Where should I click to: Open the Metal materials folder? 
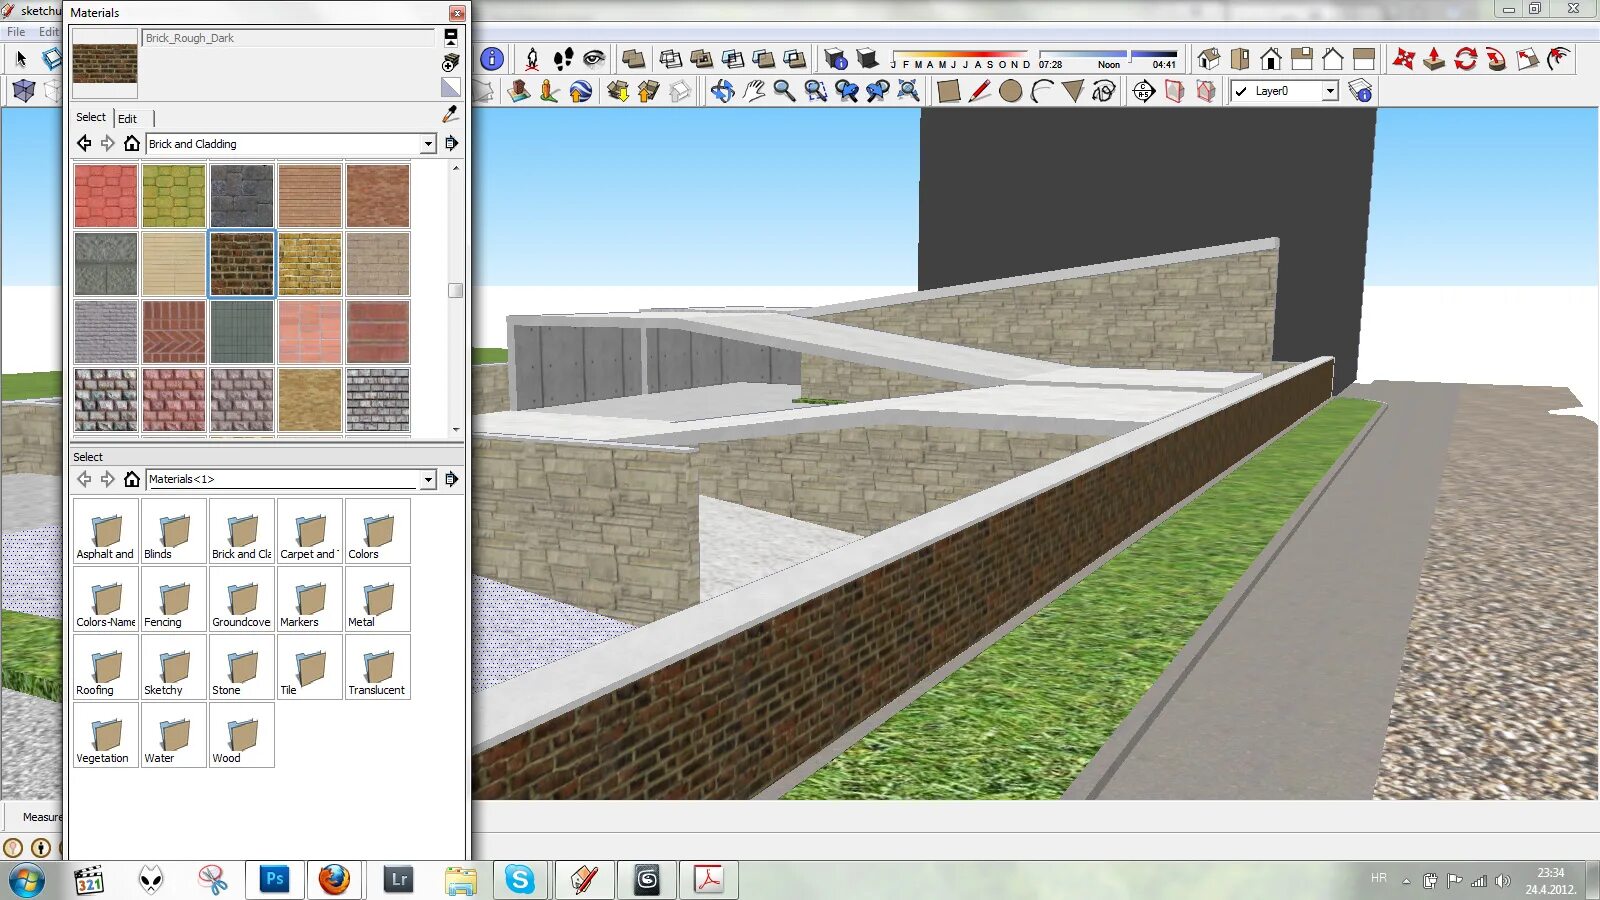point(377,599)
